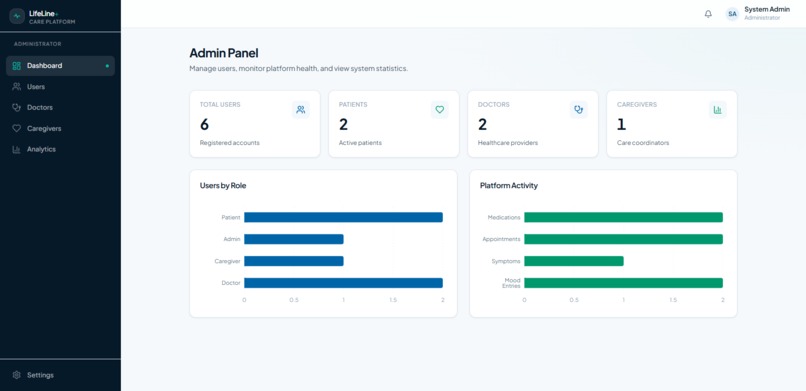This screenshot has width=806, height=391.
Task: Click the Doctor bar in Users by Role
Action: [x=343, y=283]
